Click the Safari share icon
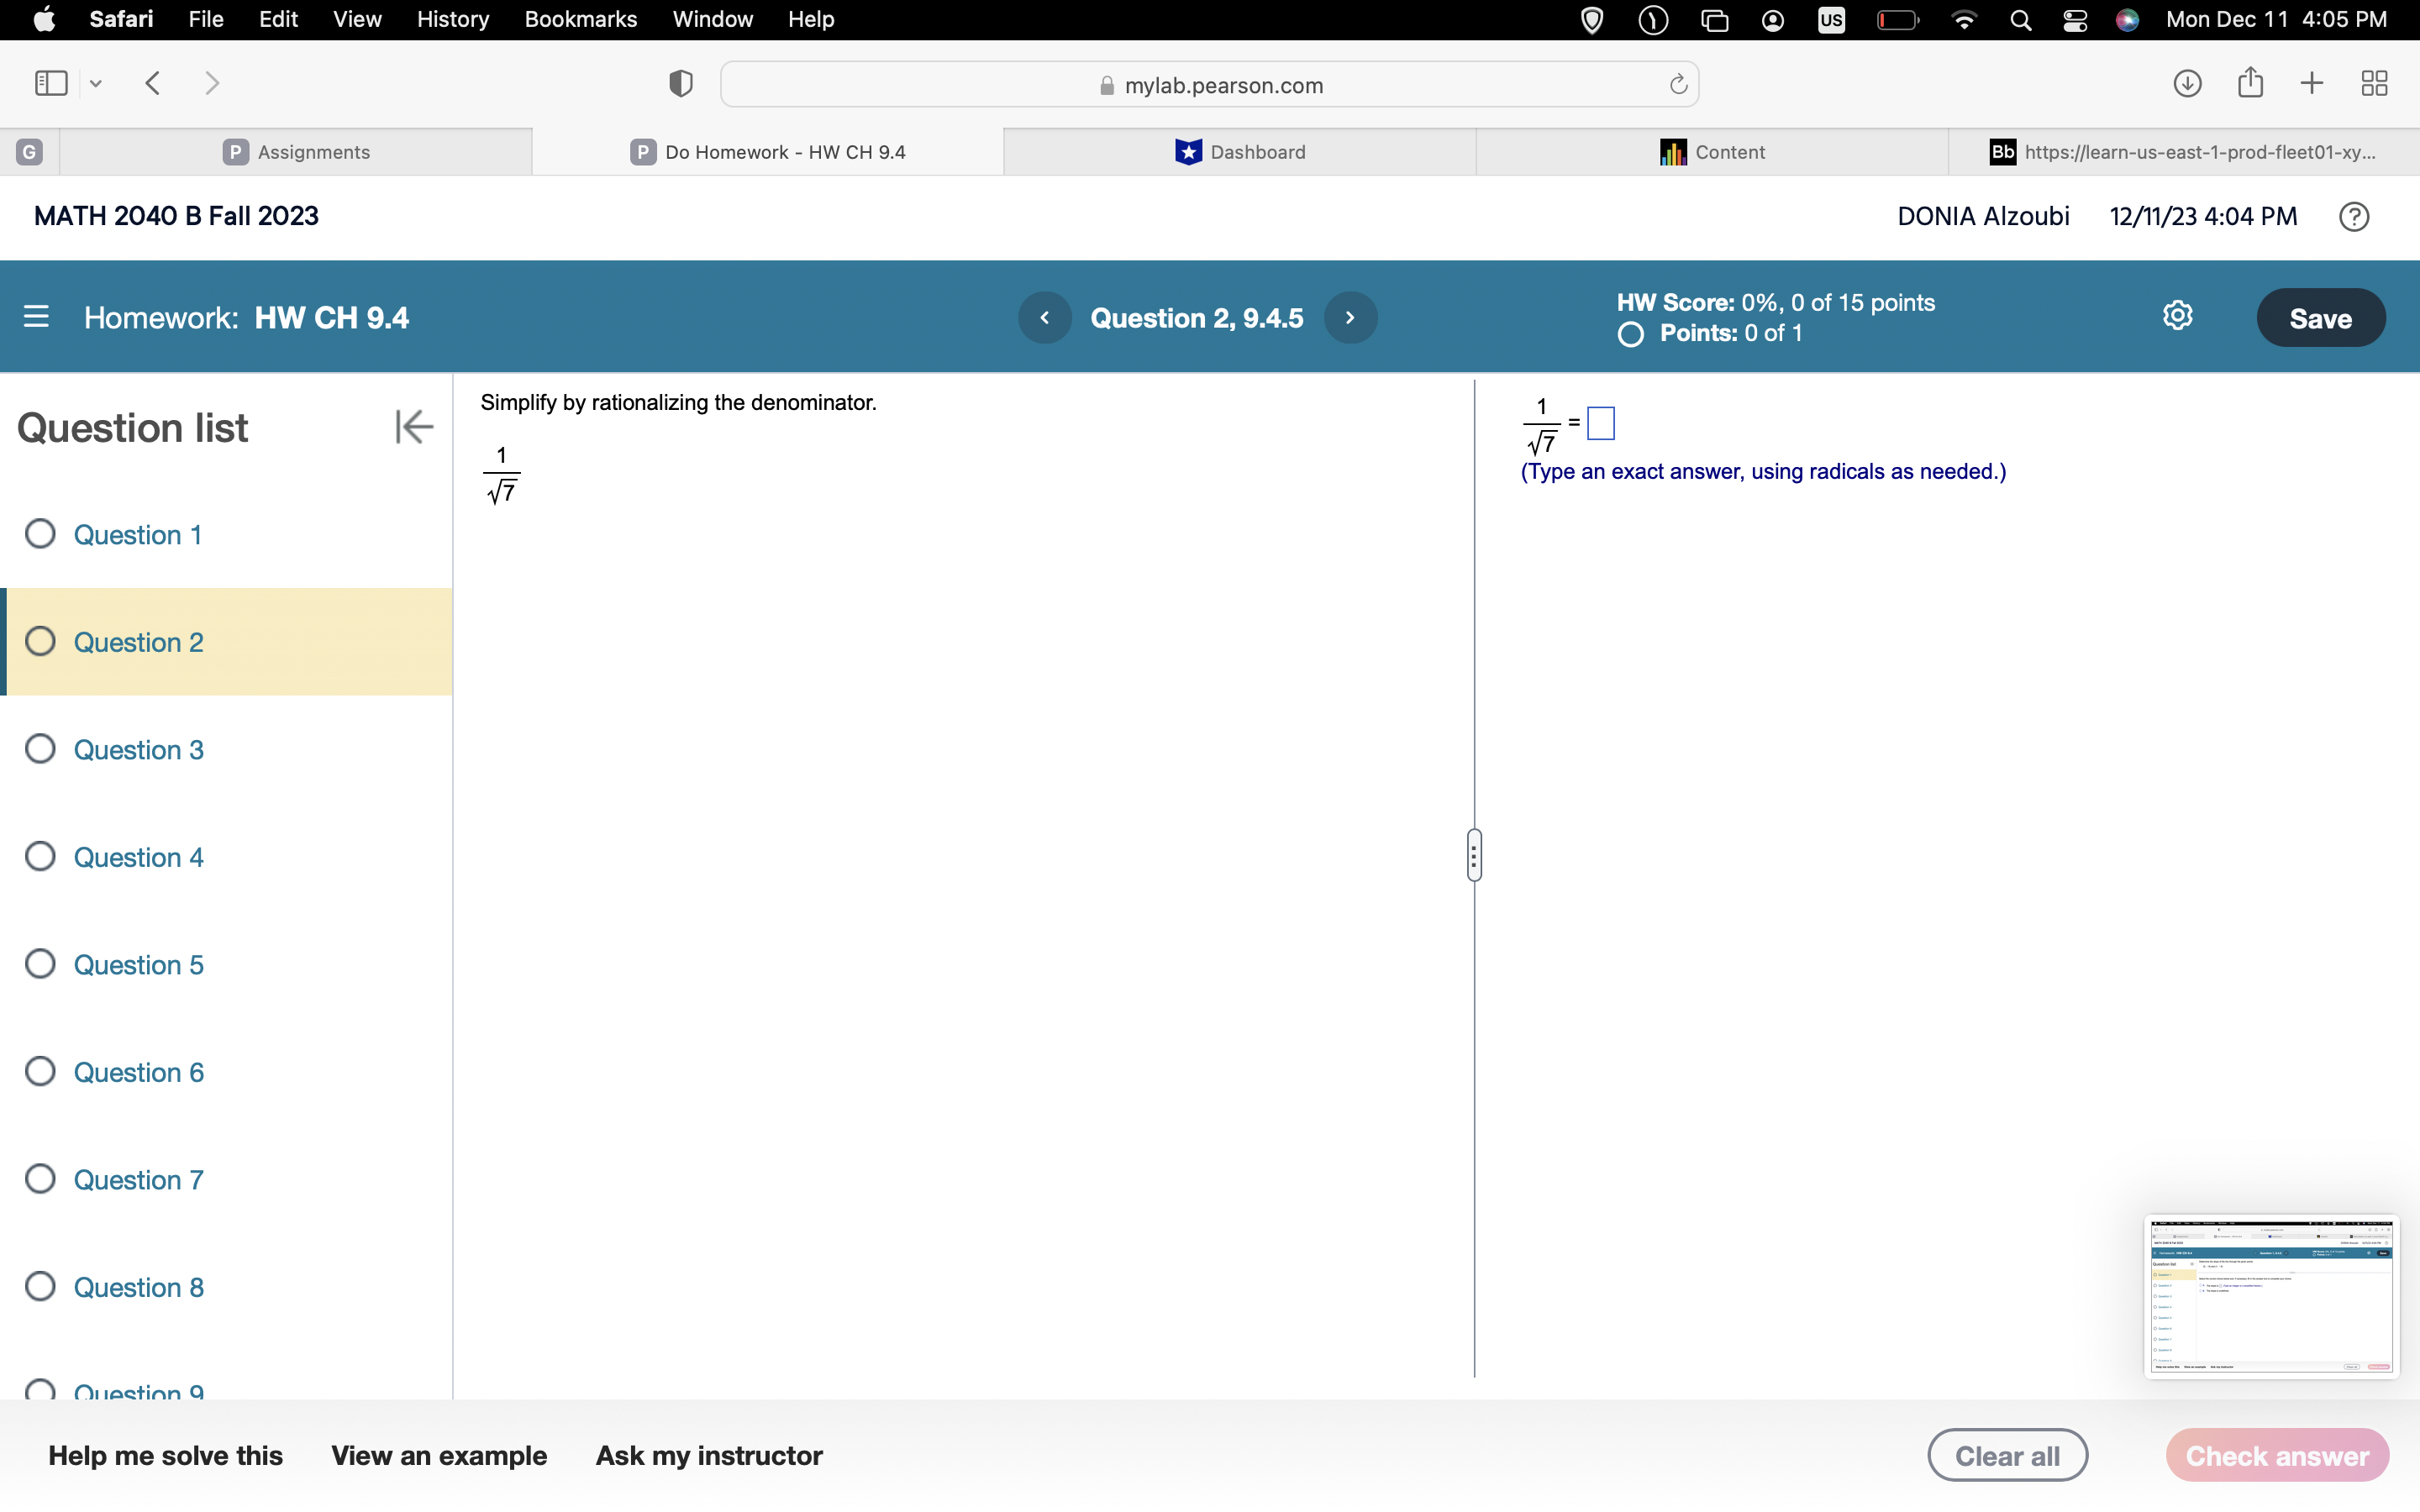 click(x=2249, y=83)
